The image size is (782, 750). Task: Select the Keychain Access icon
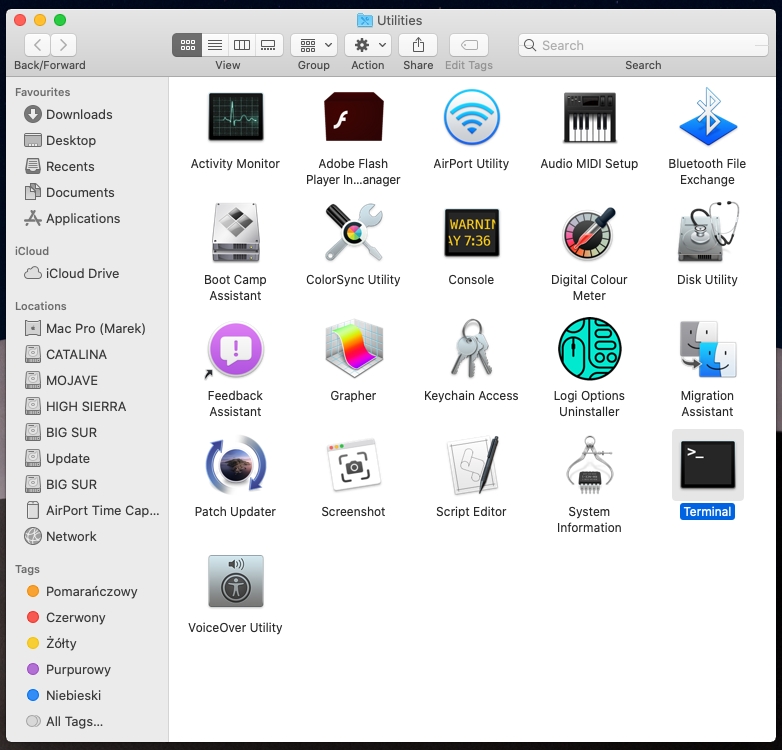471,348
